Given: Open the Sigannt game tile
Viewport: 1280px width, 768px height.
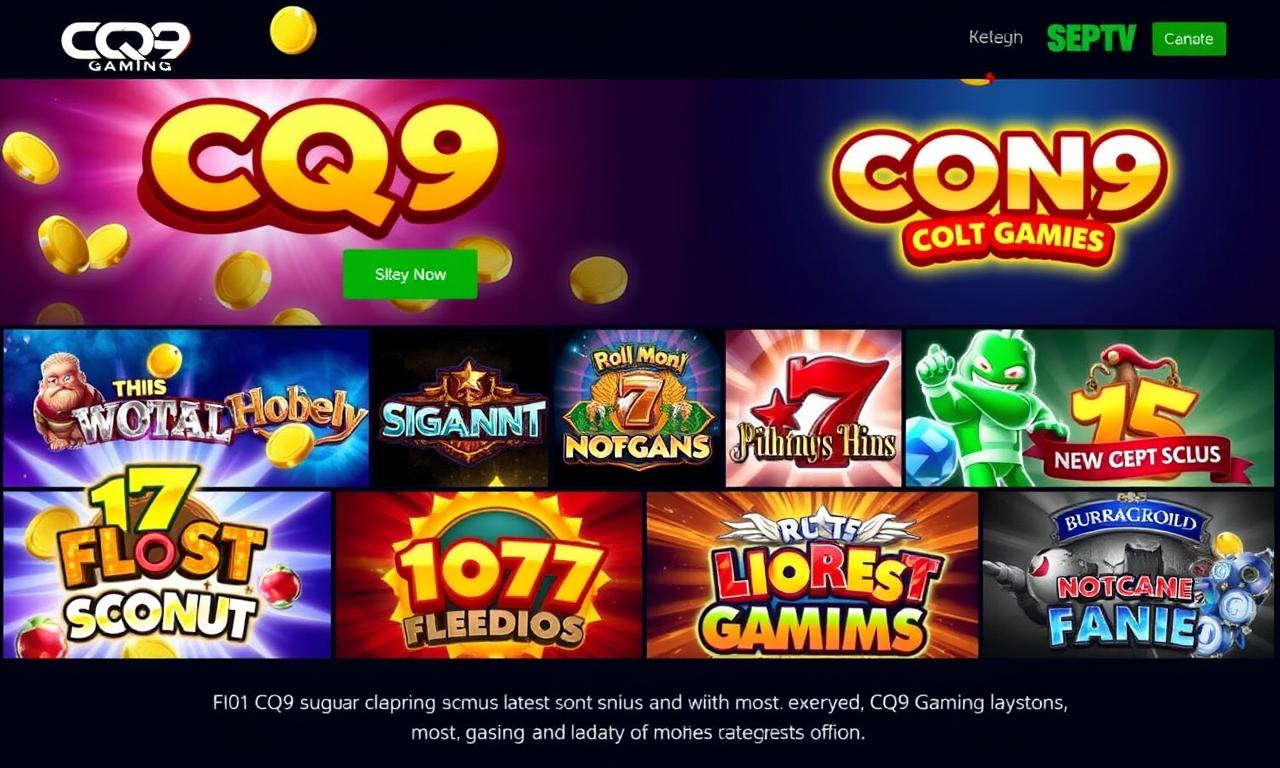Looking at the screenshot, I should (x=463, y=408).
